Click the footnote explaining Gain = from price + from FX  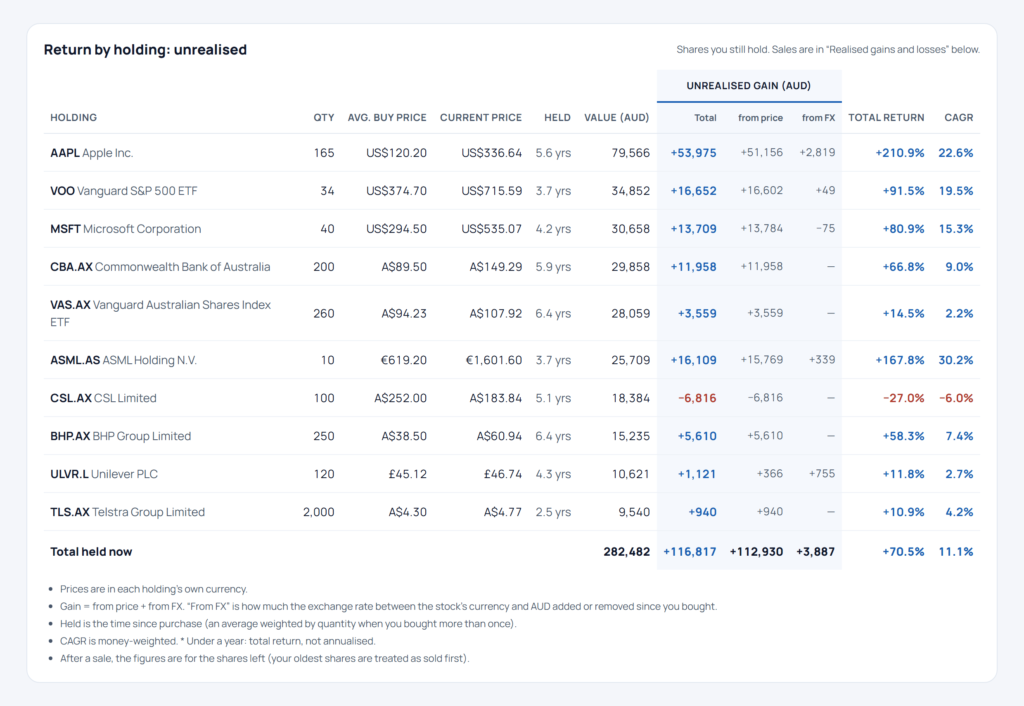coord(388,606)
